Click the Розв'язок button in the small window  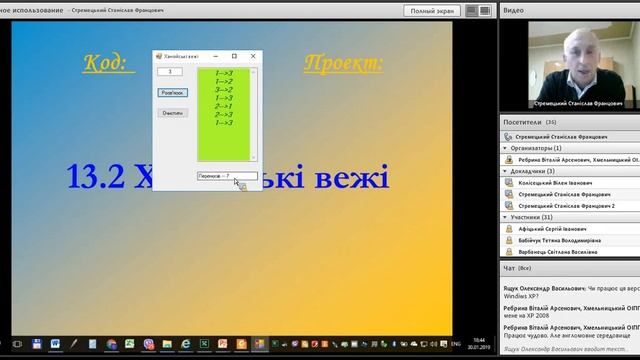[173, 93]
